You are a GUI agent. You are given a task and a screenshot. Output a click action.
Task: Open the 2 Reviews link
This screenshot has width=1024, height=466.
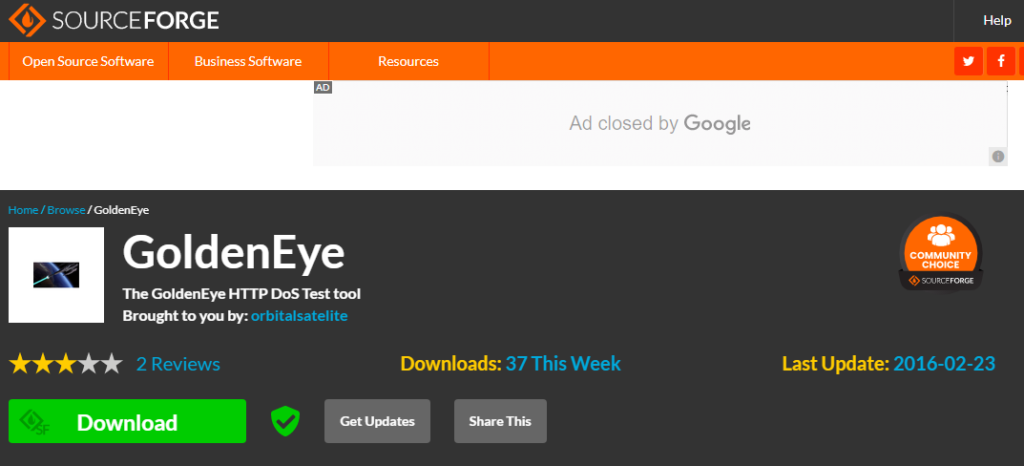(x=178, y=364)
